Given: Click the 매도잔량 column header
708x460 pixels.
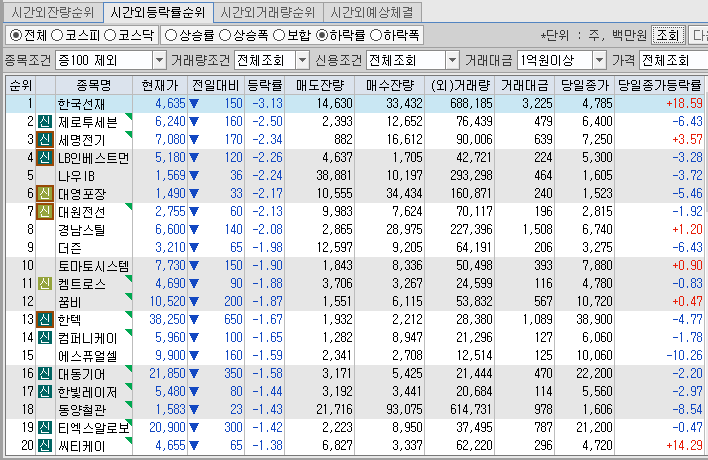Looking at the screenshot, I should click(x=320, y=85).
